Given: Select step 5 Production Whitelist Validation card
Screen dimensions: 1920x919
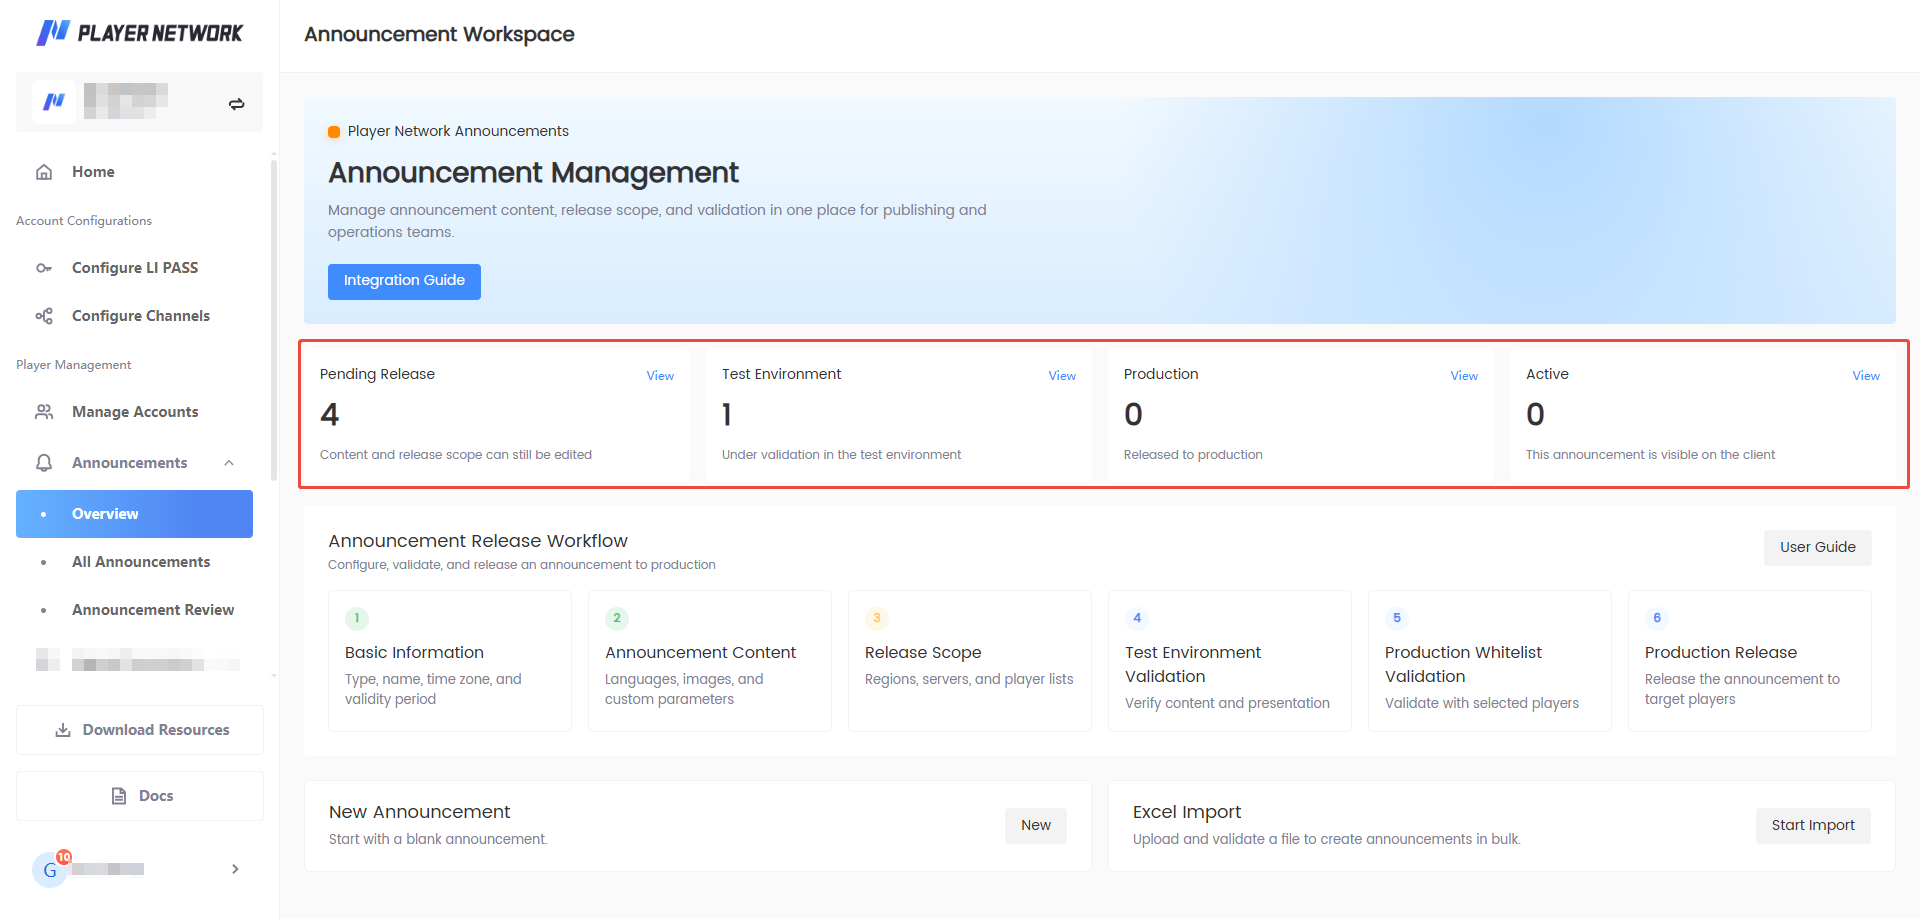Looking at the screenshot, I should click(x=1490, y=661).
